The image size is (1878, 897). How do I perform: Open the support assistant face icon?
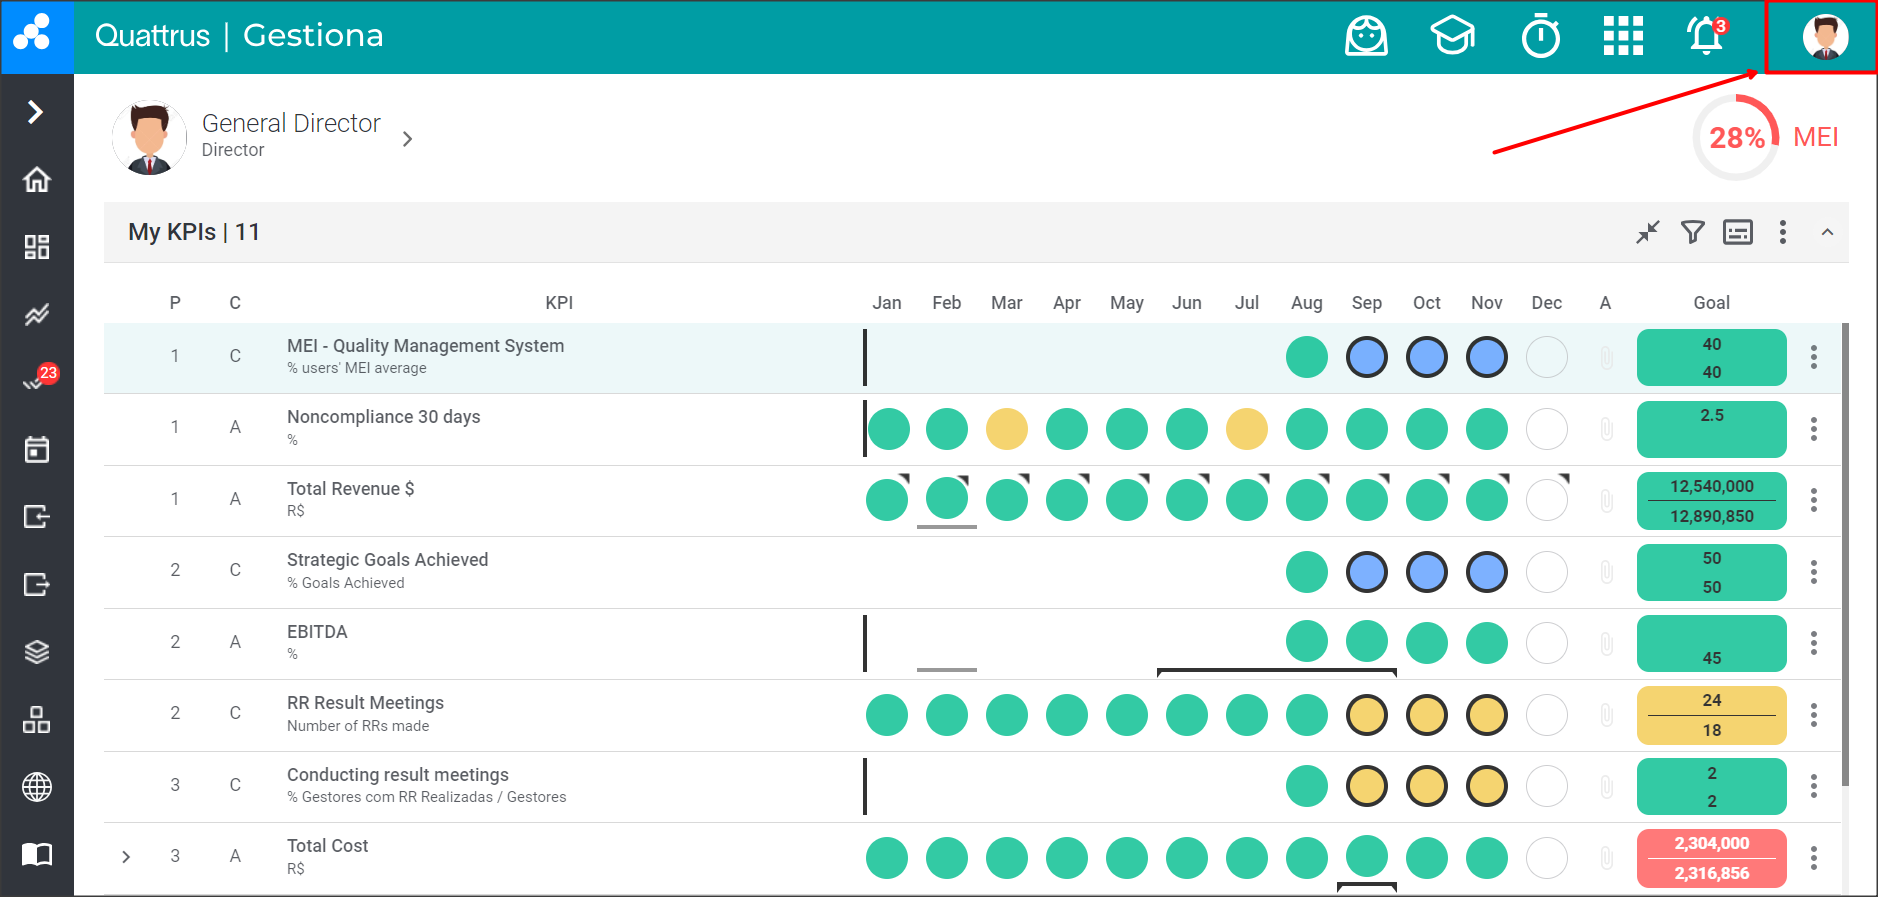[1366, 37]
